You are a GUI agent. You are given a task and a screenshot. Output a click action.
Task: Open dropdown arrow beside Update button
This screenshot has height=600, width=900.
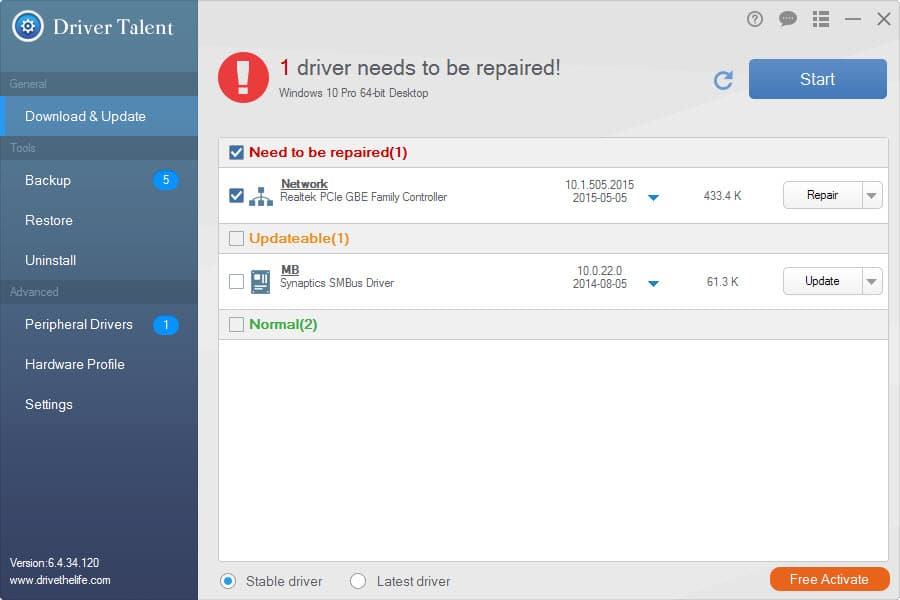point(872,282)
